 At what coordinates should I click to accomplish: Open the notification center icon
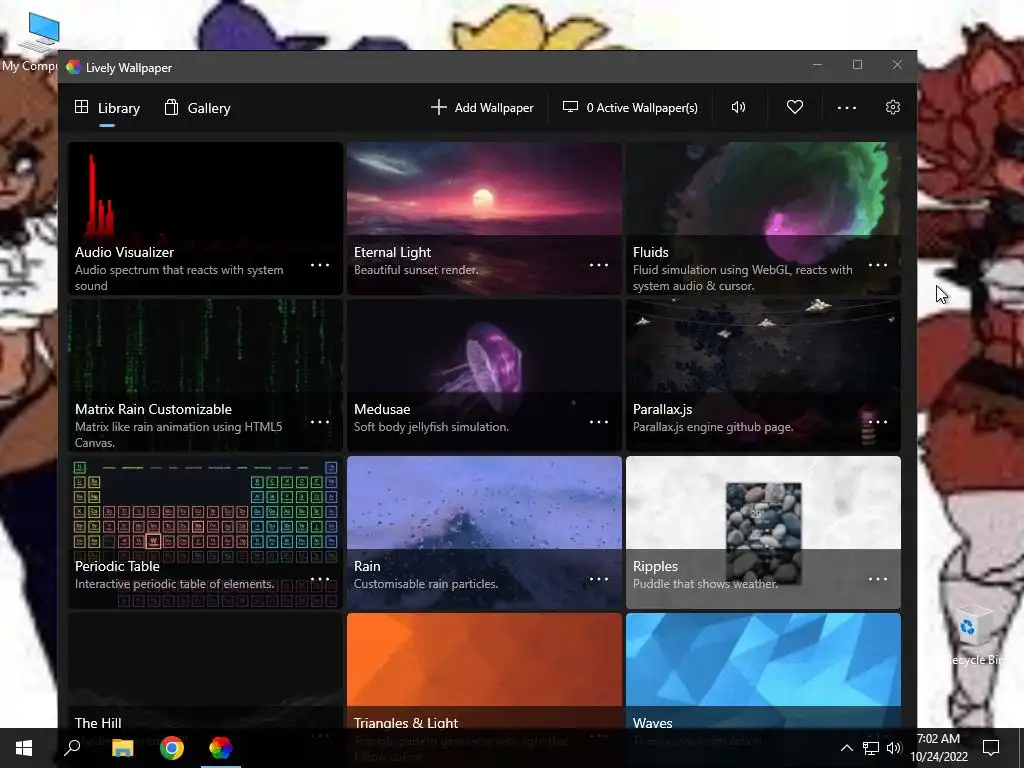pos(991,748)
